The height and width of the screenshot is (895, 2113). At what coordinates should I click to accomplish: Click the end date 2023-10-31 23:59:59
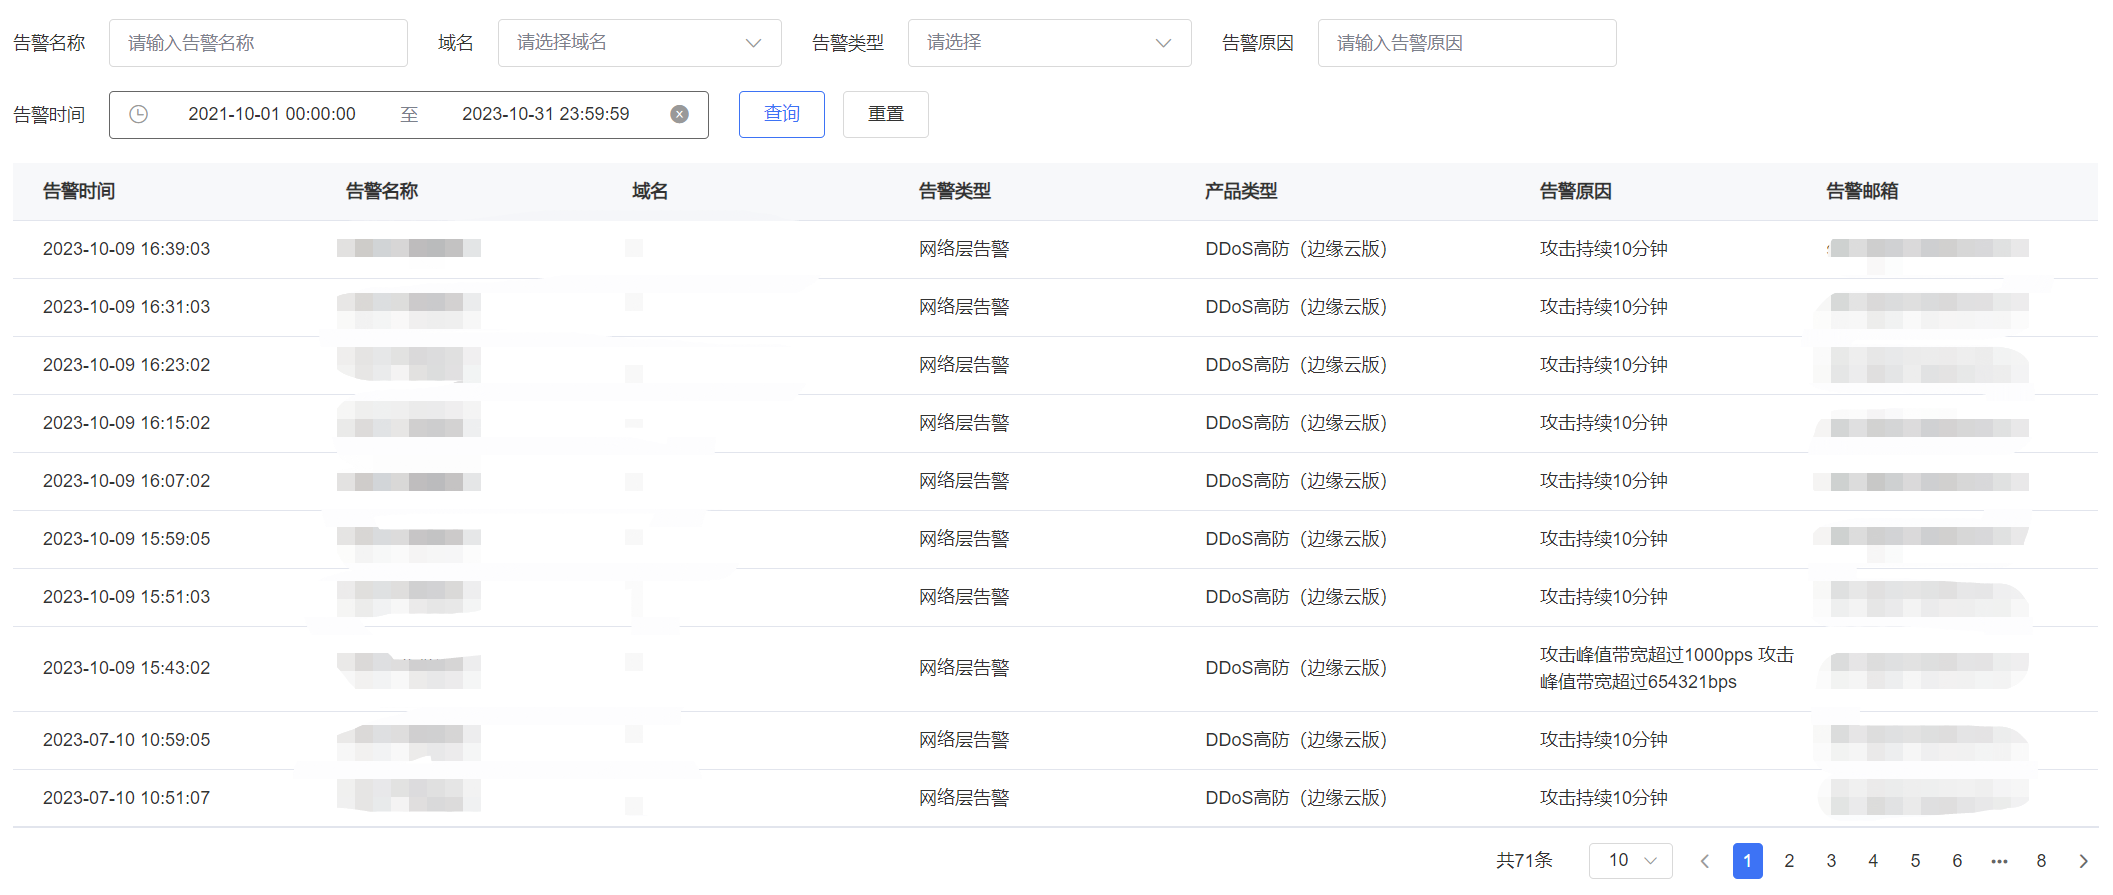[x=546, y=114]
